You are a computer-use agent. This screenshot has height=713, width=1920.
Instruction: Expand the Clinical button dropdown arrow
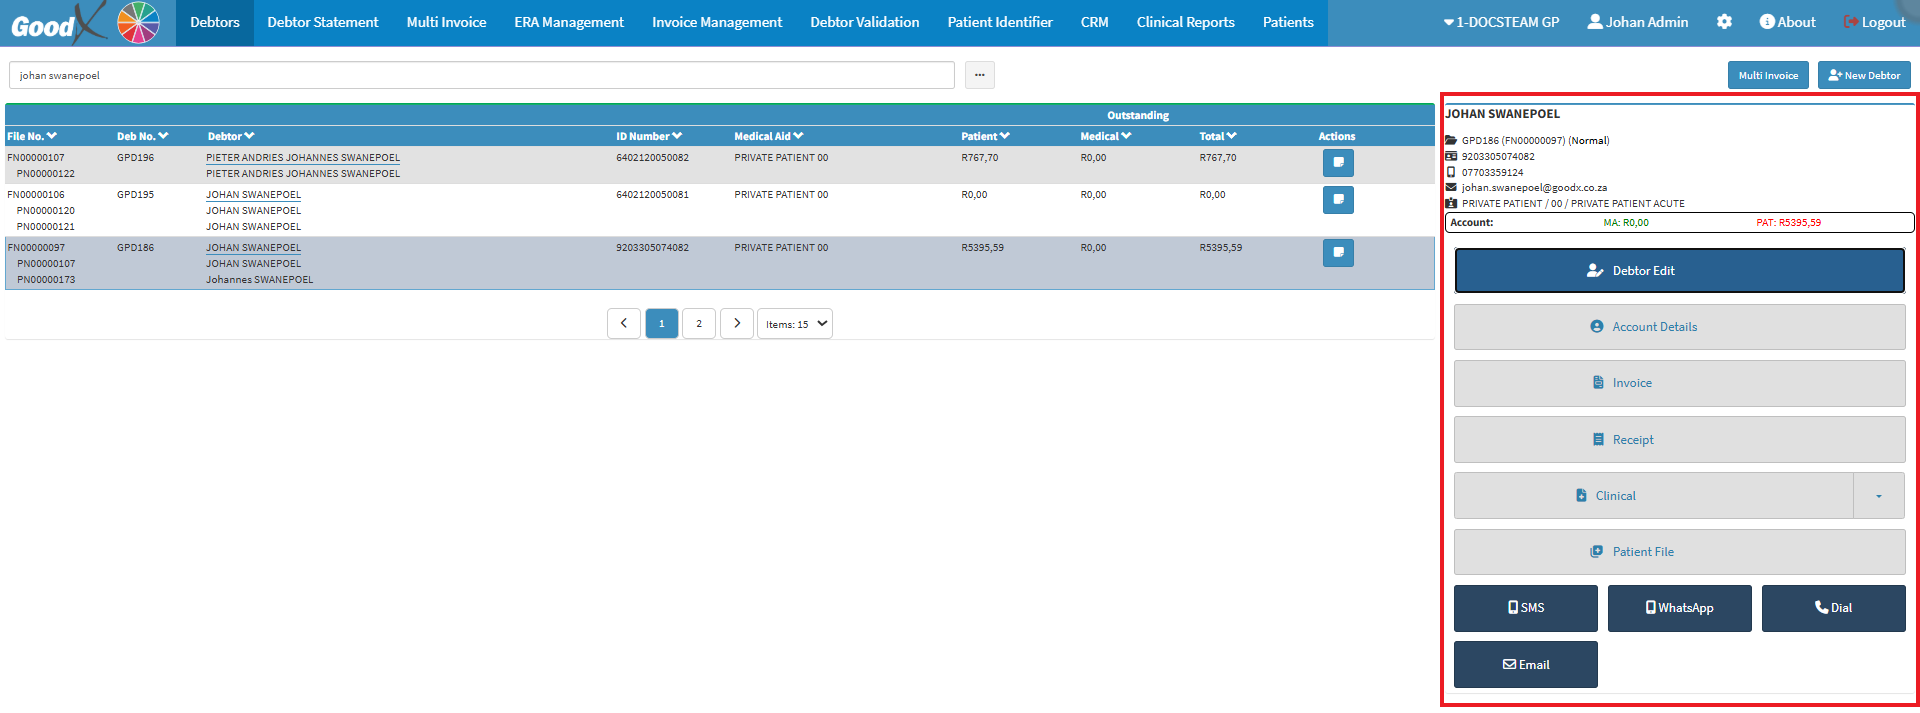click(x=1878, y=496)
